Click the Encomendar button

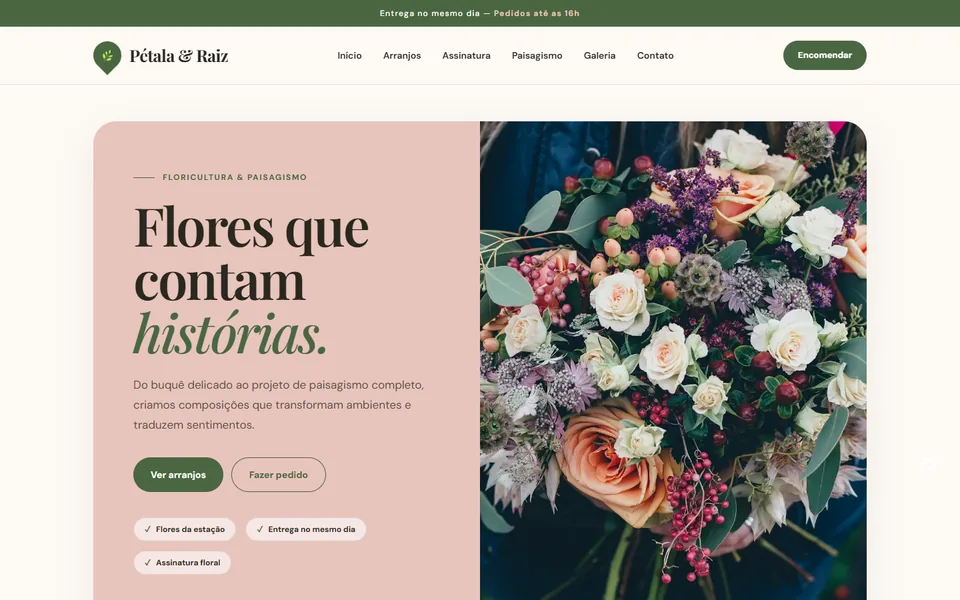pyautogui.click(x=825, y=55)
